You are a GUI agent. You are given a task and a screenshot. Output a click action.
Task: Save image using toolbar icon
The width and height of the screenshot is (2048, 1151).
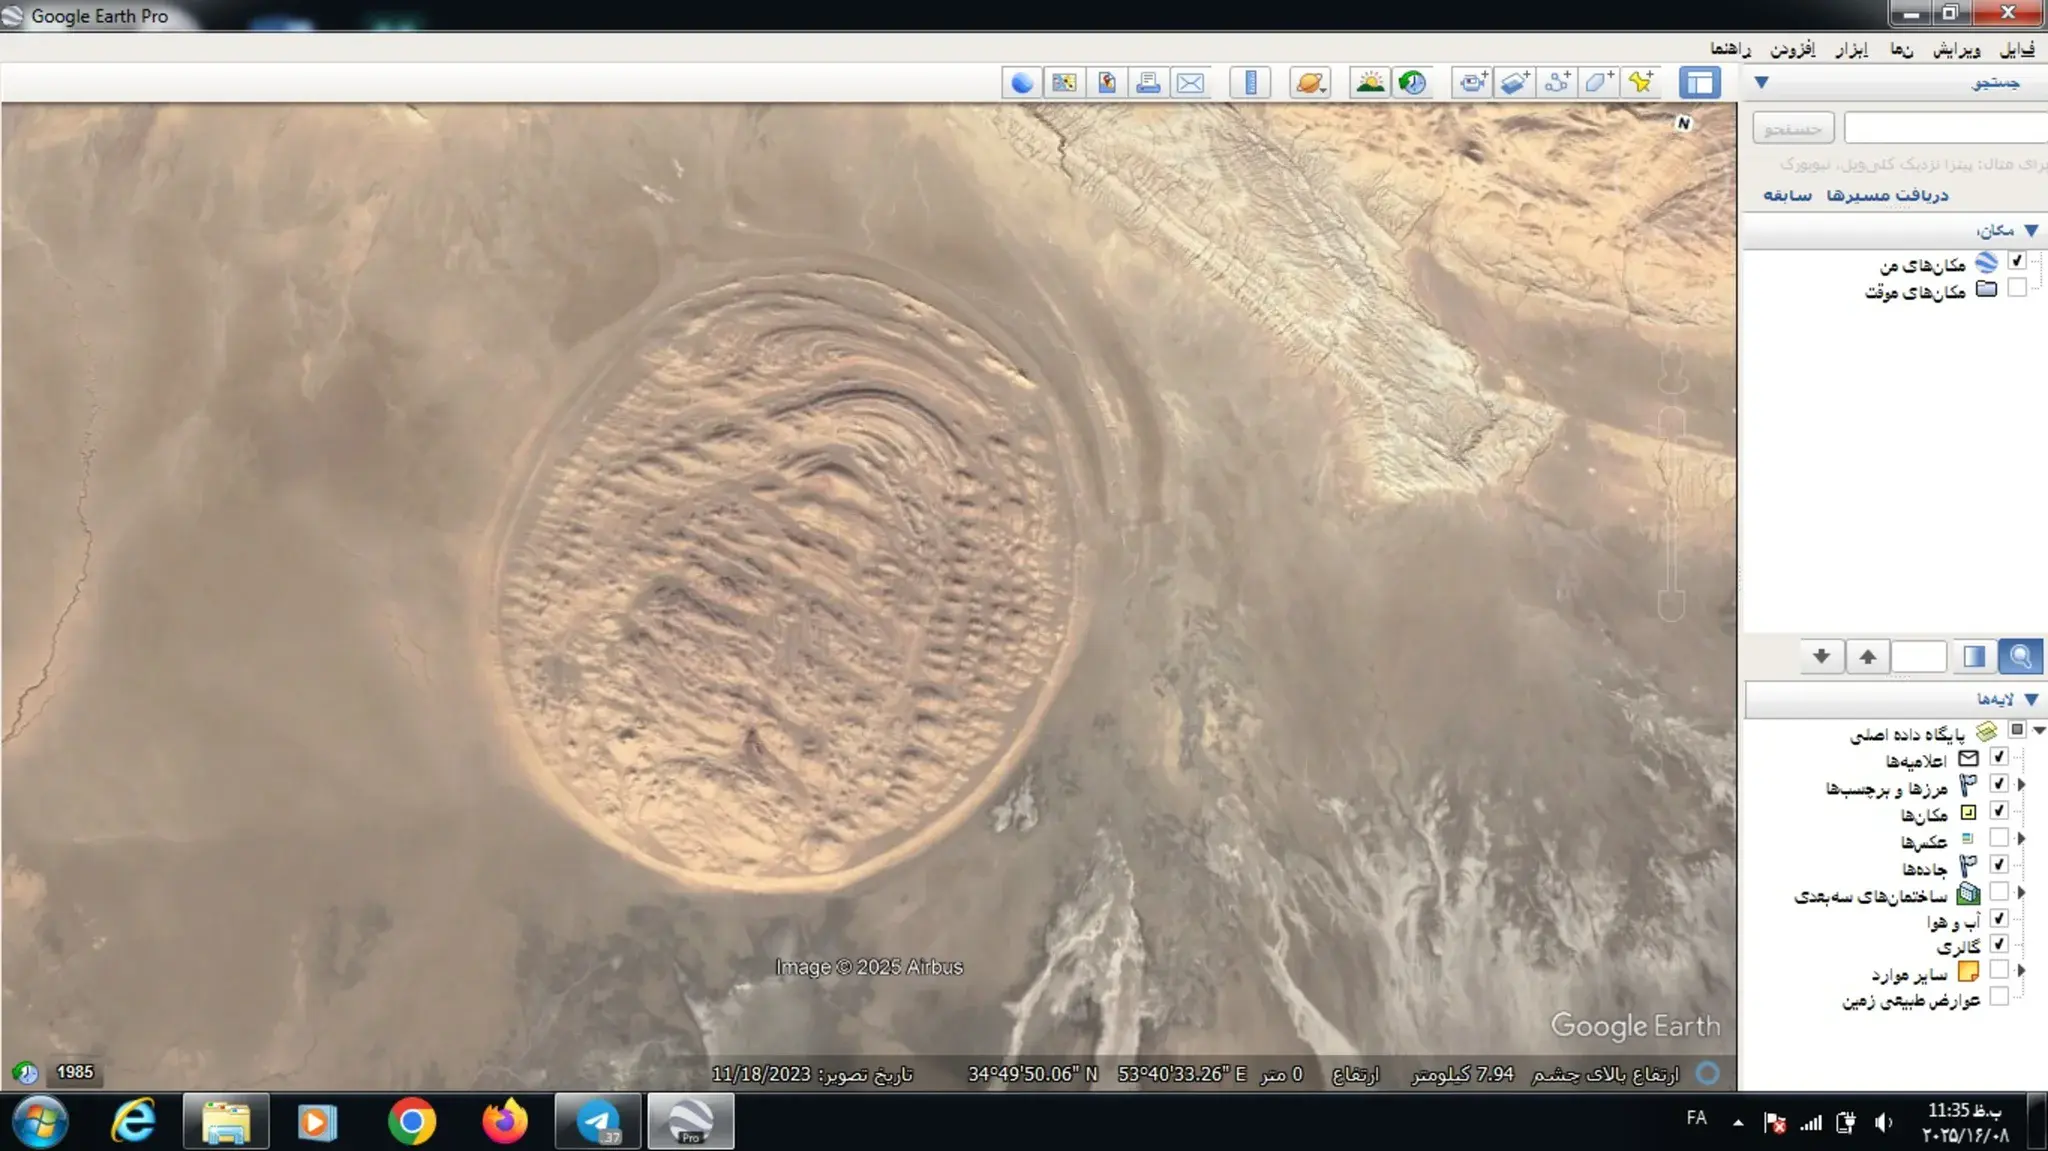pos(1106,83)
